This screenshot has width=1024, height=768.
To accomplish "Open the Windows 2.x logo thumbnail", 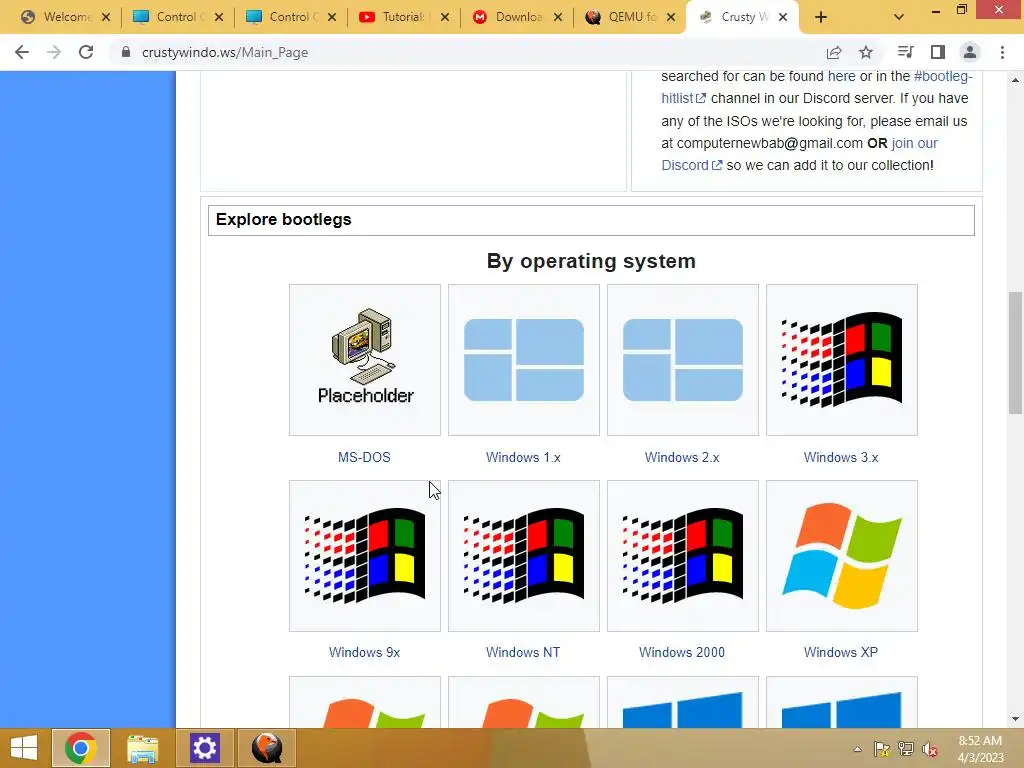I will 682,360.
